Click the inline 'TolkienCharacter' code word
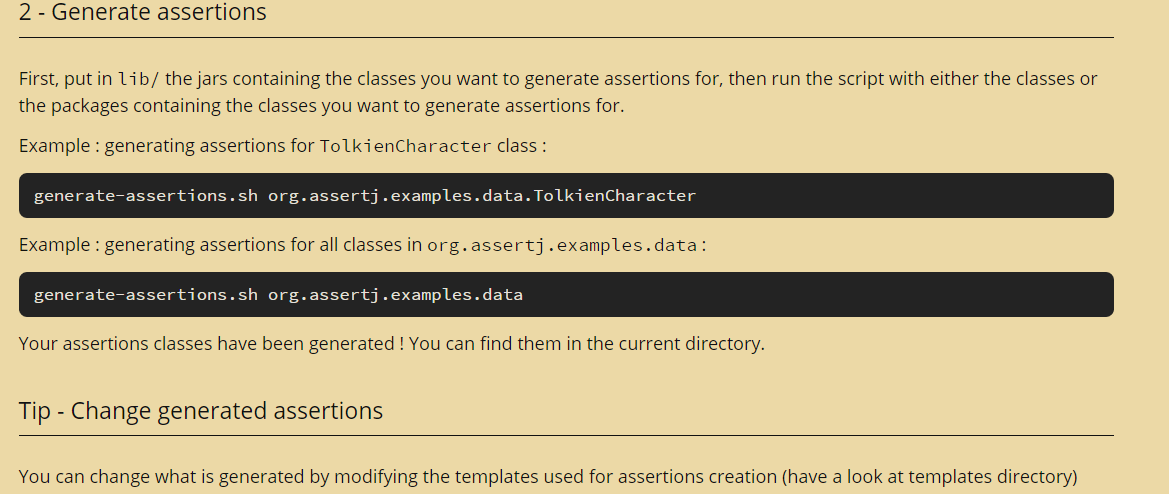This screenshot has height=494, width=1169. [x=406, y=146]
